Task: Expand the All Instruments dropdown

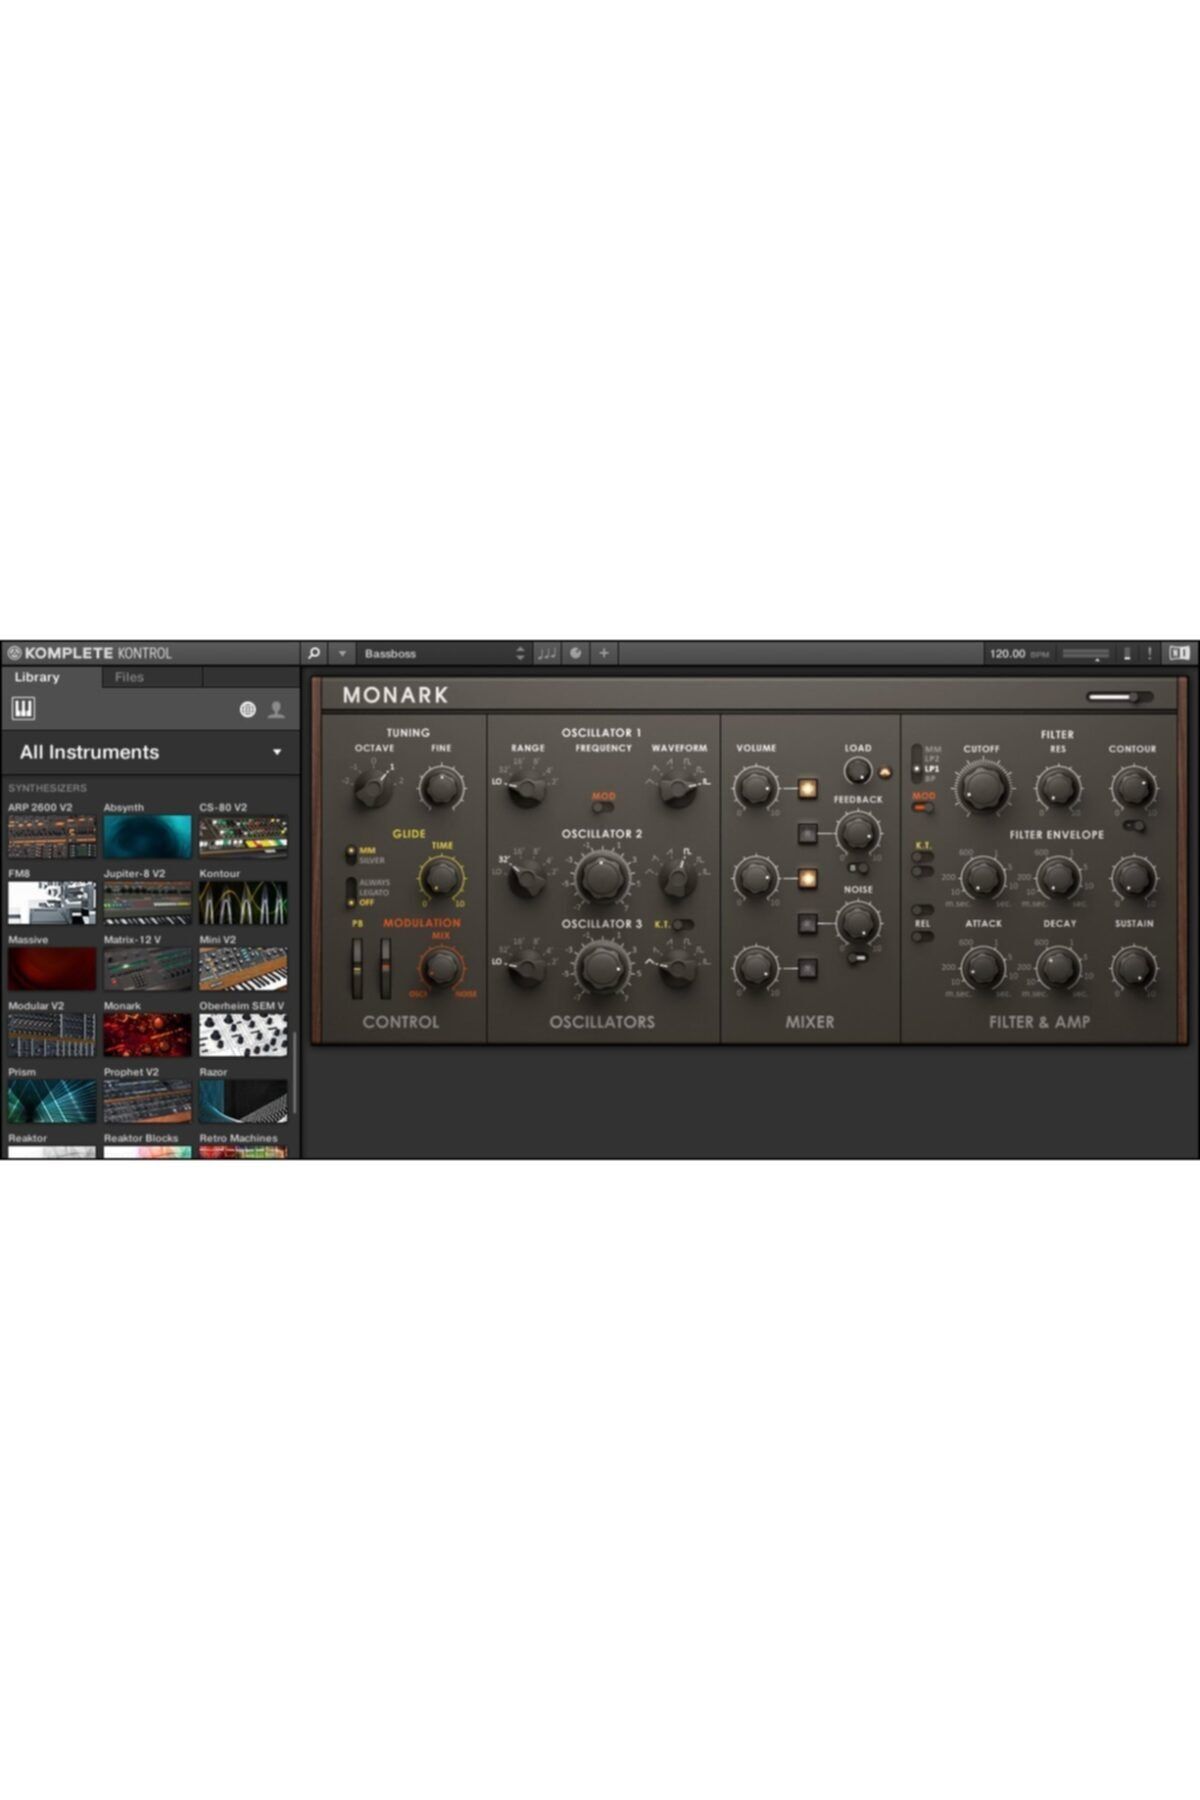Action: click(x=150, y=752)
